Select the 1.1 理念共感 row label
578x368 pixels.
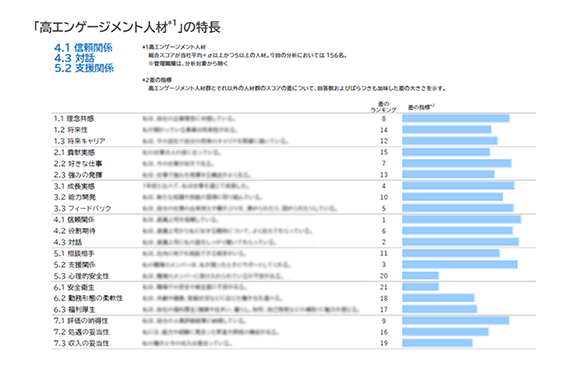point(74,118)
